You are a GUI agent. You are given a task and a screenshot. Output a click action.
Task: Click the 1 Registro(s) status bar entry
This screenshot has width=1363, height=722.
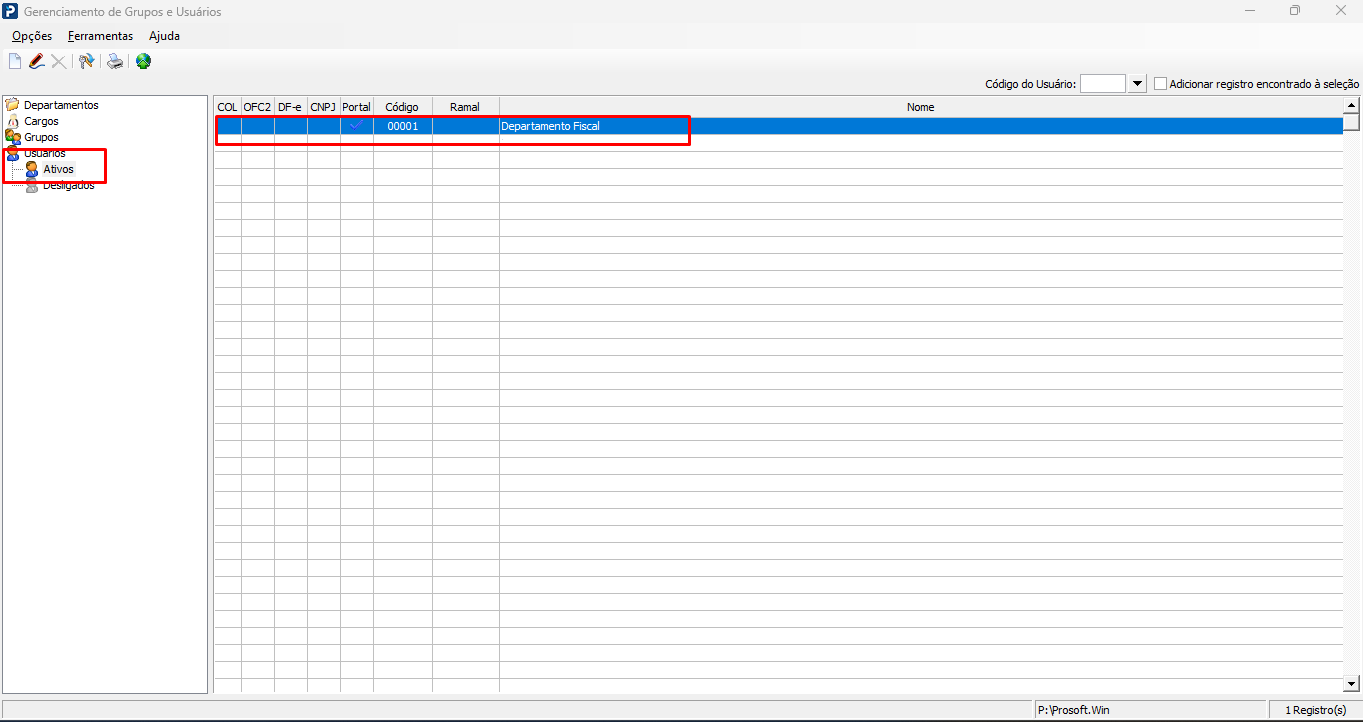point(1315,710)
